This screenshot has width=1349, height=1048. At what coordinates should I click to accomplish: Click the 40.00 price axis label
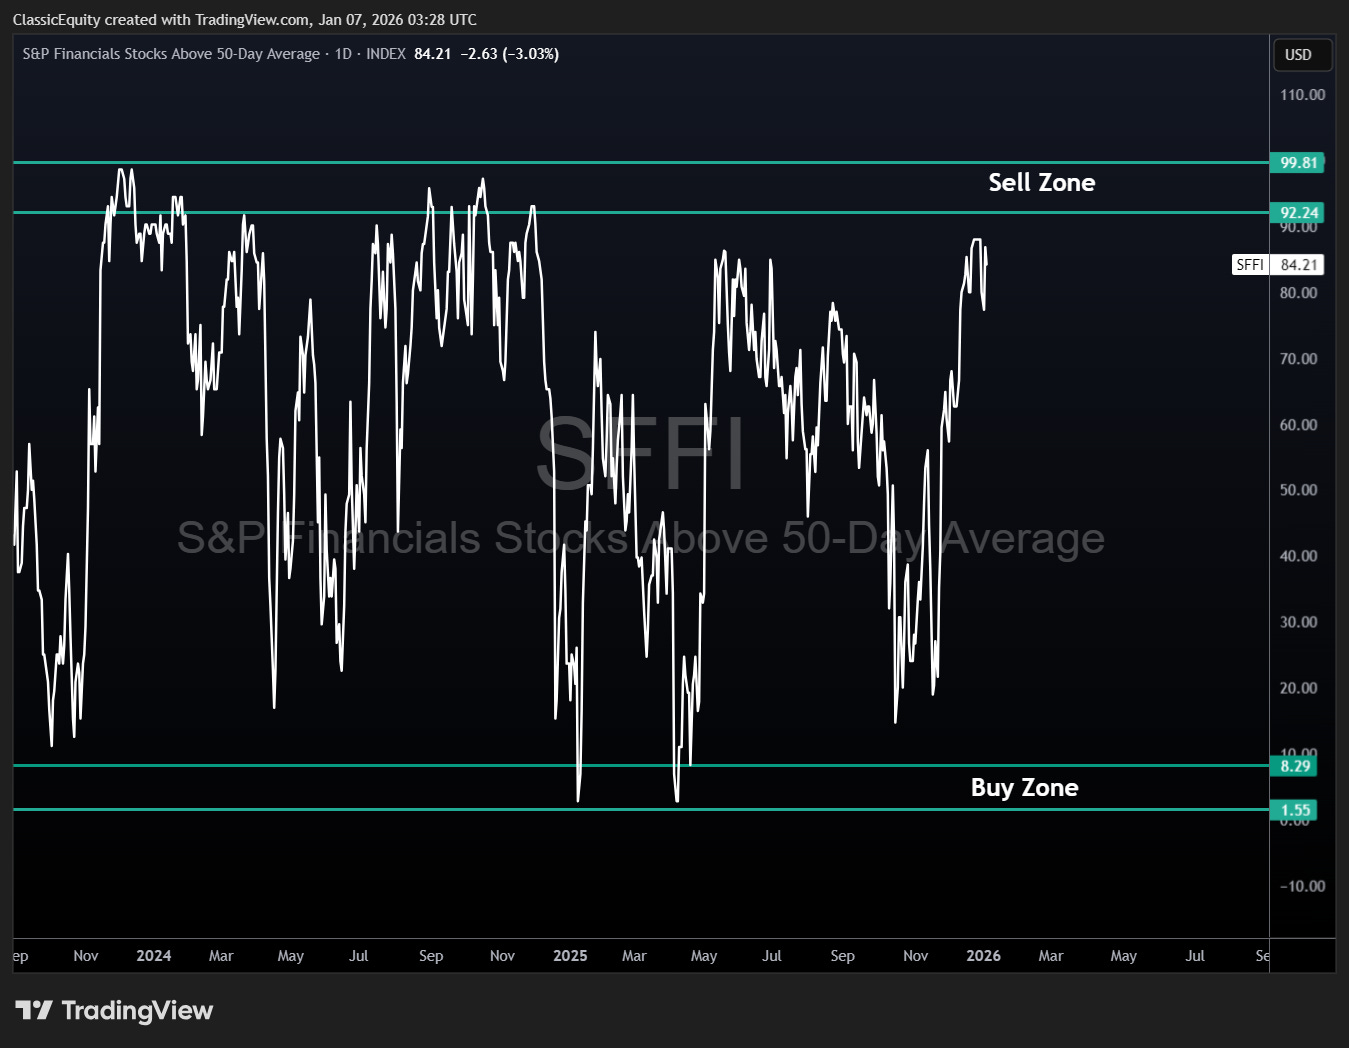1298,556
